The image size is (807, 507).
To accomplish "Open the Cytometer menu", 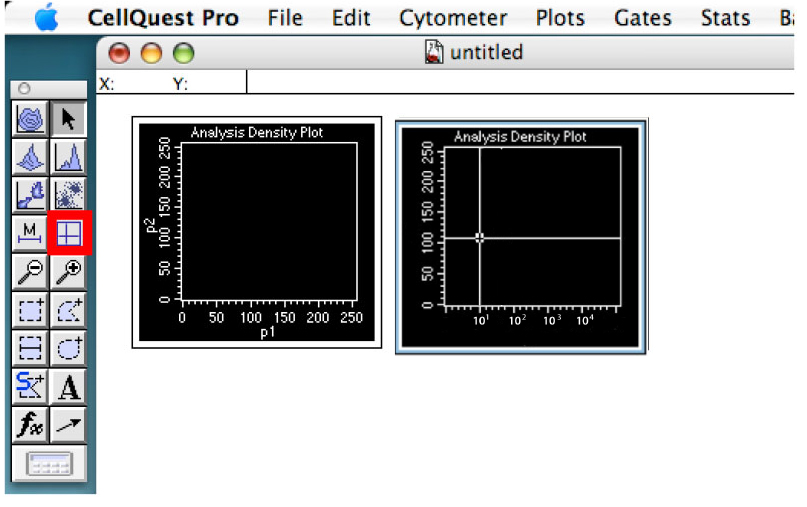I will 453,19.
